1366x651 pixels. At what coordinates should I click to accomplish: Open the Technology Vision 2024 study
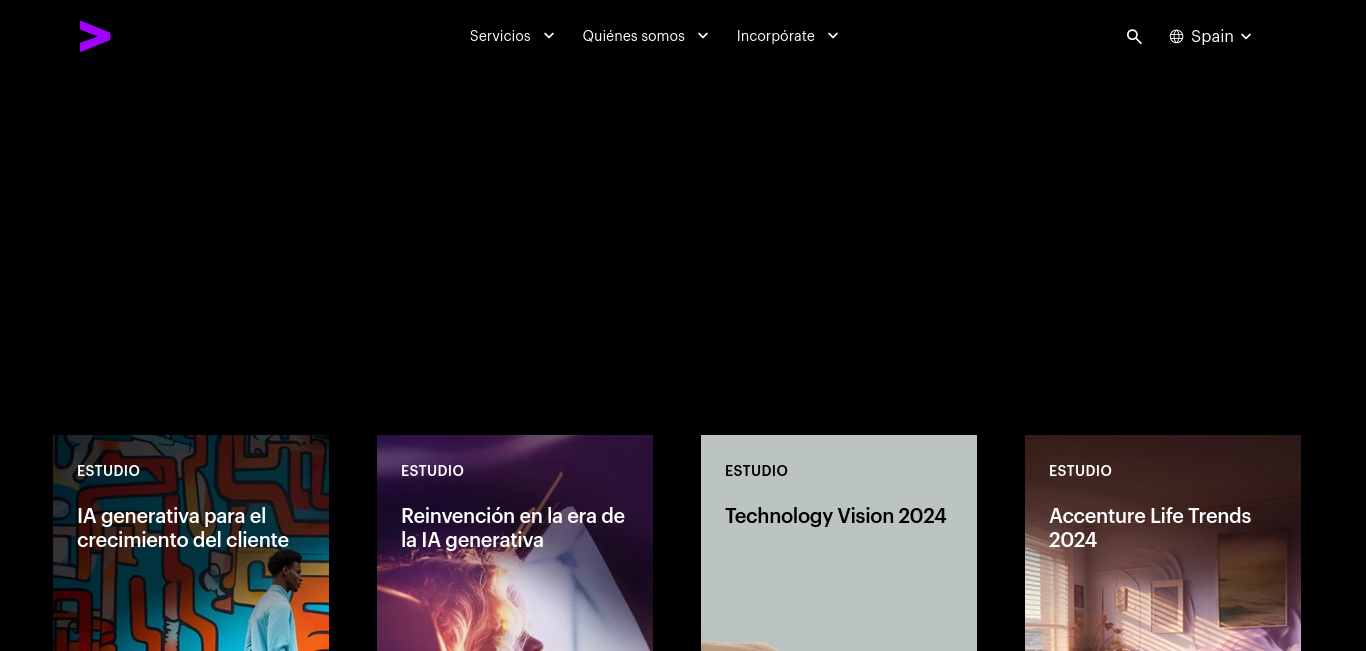(835, 516)
